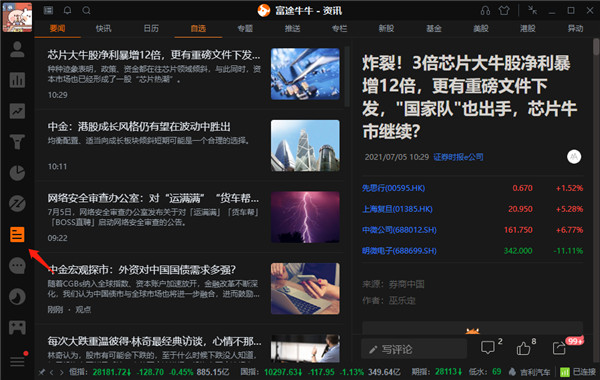Switch to the 推送 tab
Image resolution: width=600 pixels, height=380 pixels.
tap(292, 28)
